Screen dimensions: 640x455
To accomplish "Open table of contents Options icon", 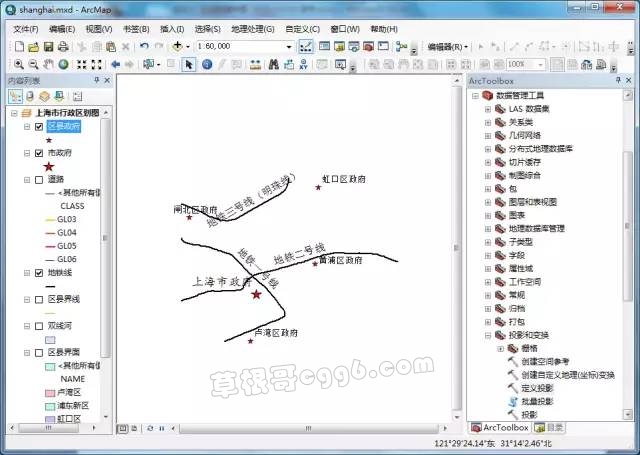I will click(x=77, y=96).
